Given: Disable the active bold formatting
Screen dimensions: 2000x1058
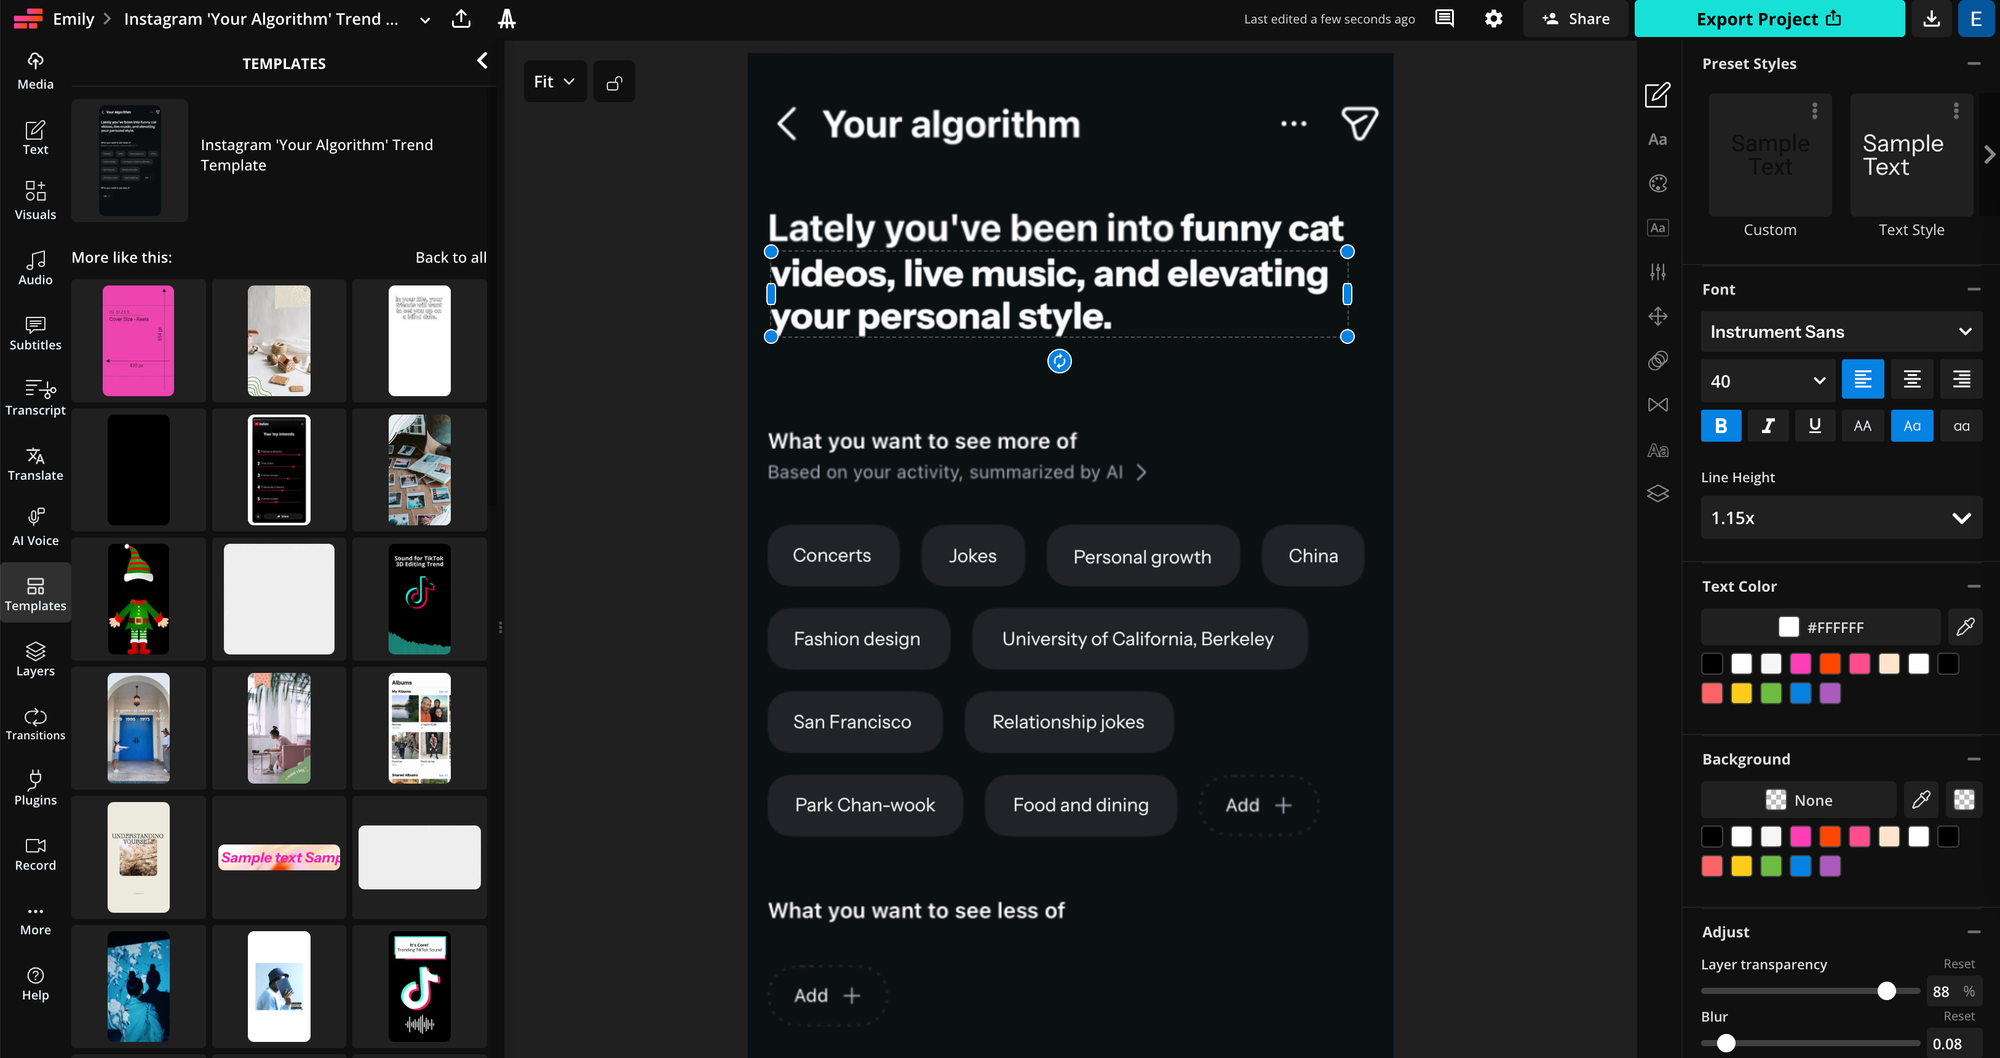Looking at the screenshot, I should click(x=1720, y=425).
